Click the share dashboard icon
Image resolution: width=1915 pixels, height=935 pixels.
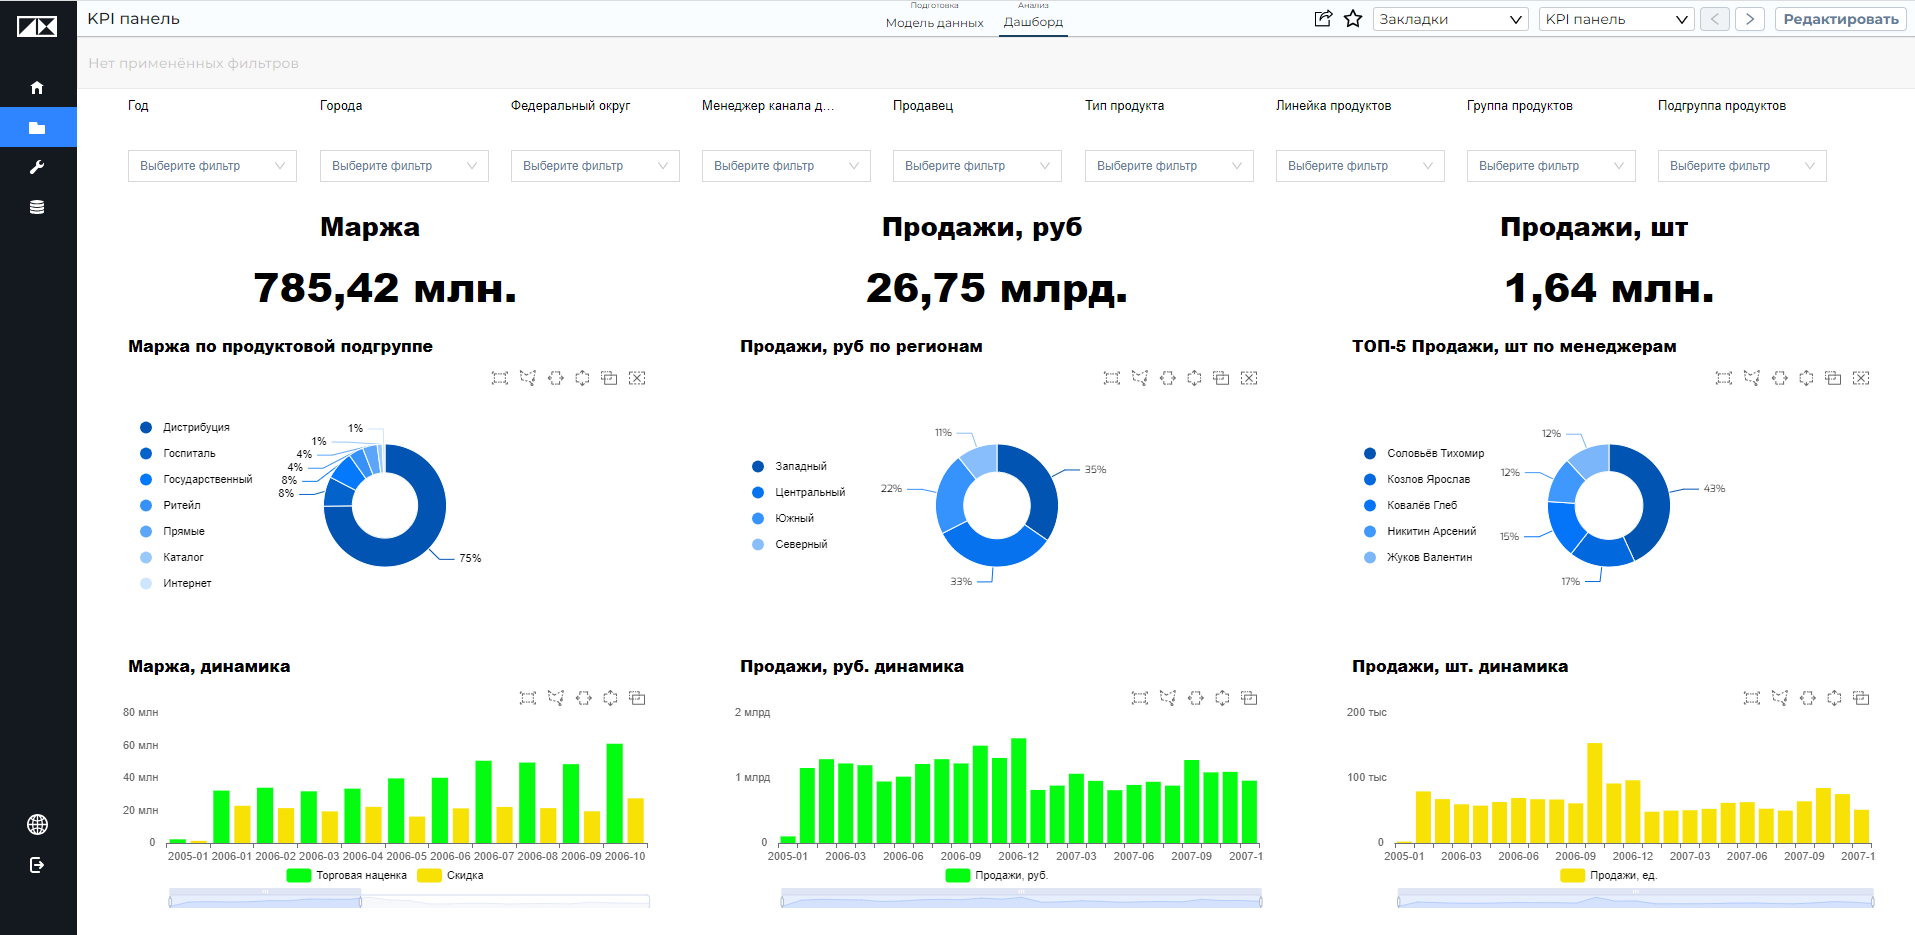coord(1323,19)
